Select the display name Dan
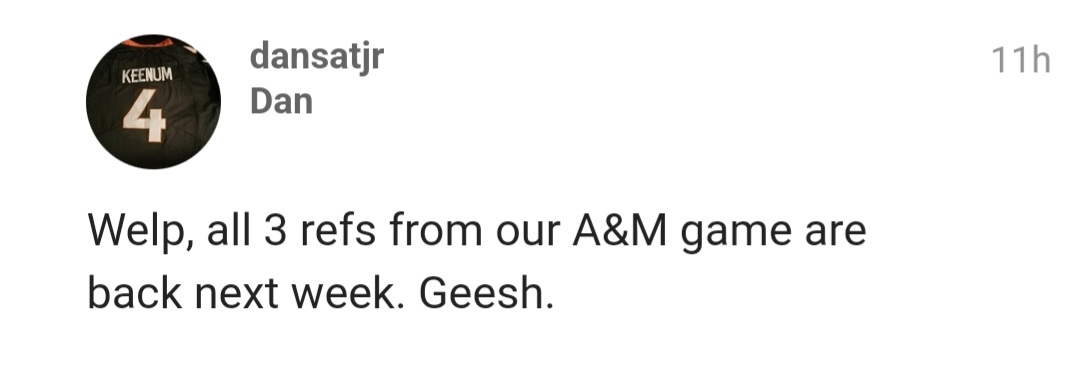This screenshot has width=1077, height=369. click(282, 102)
